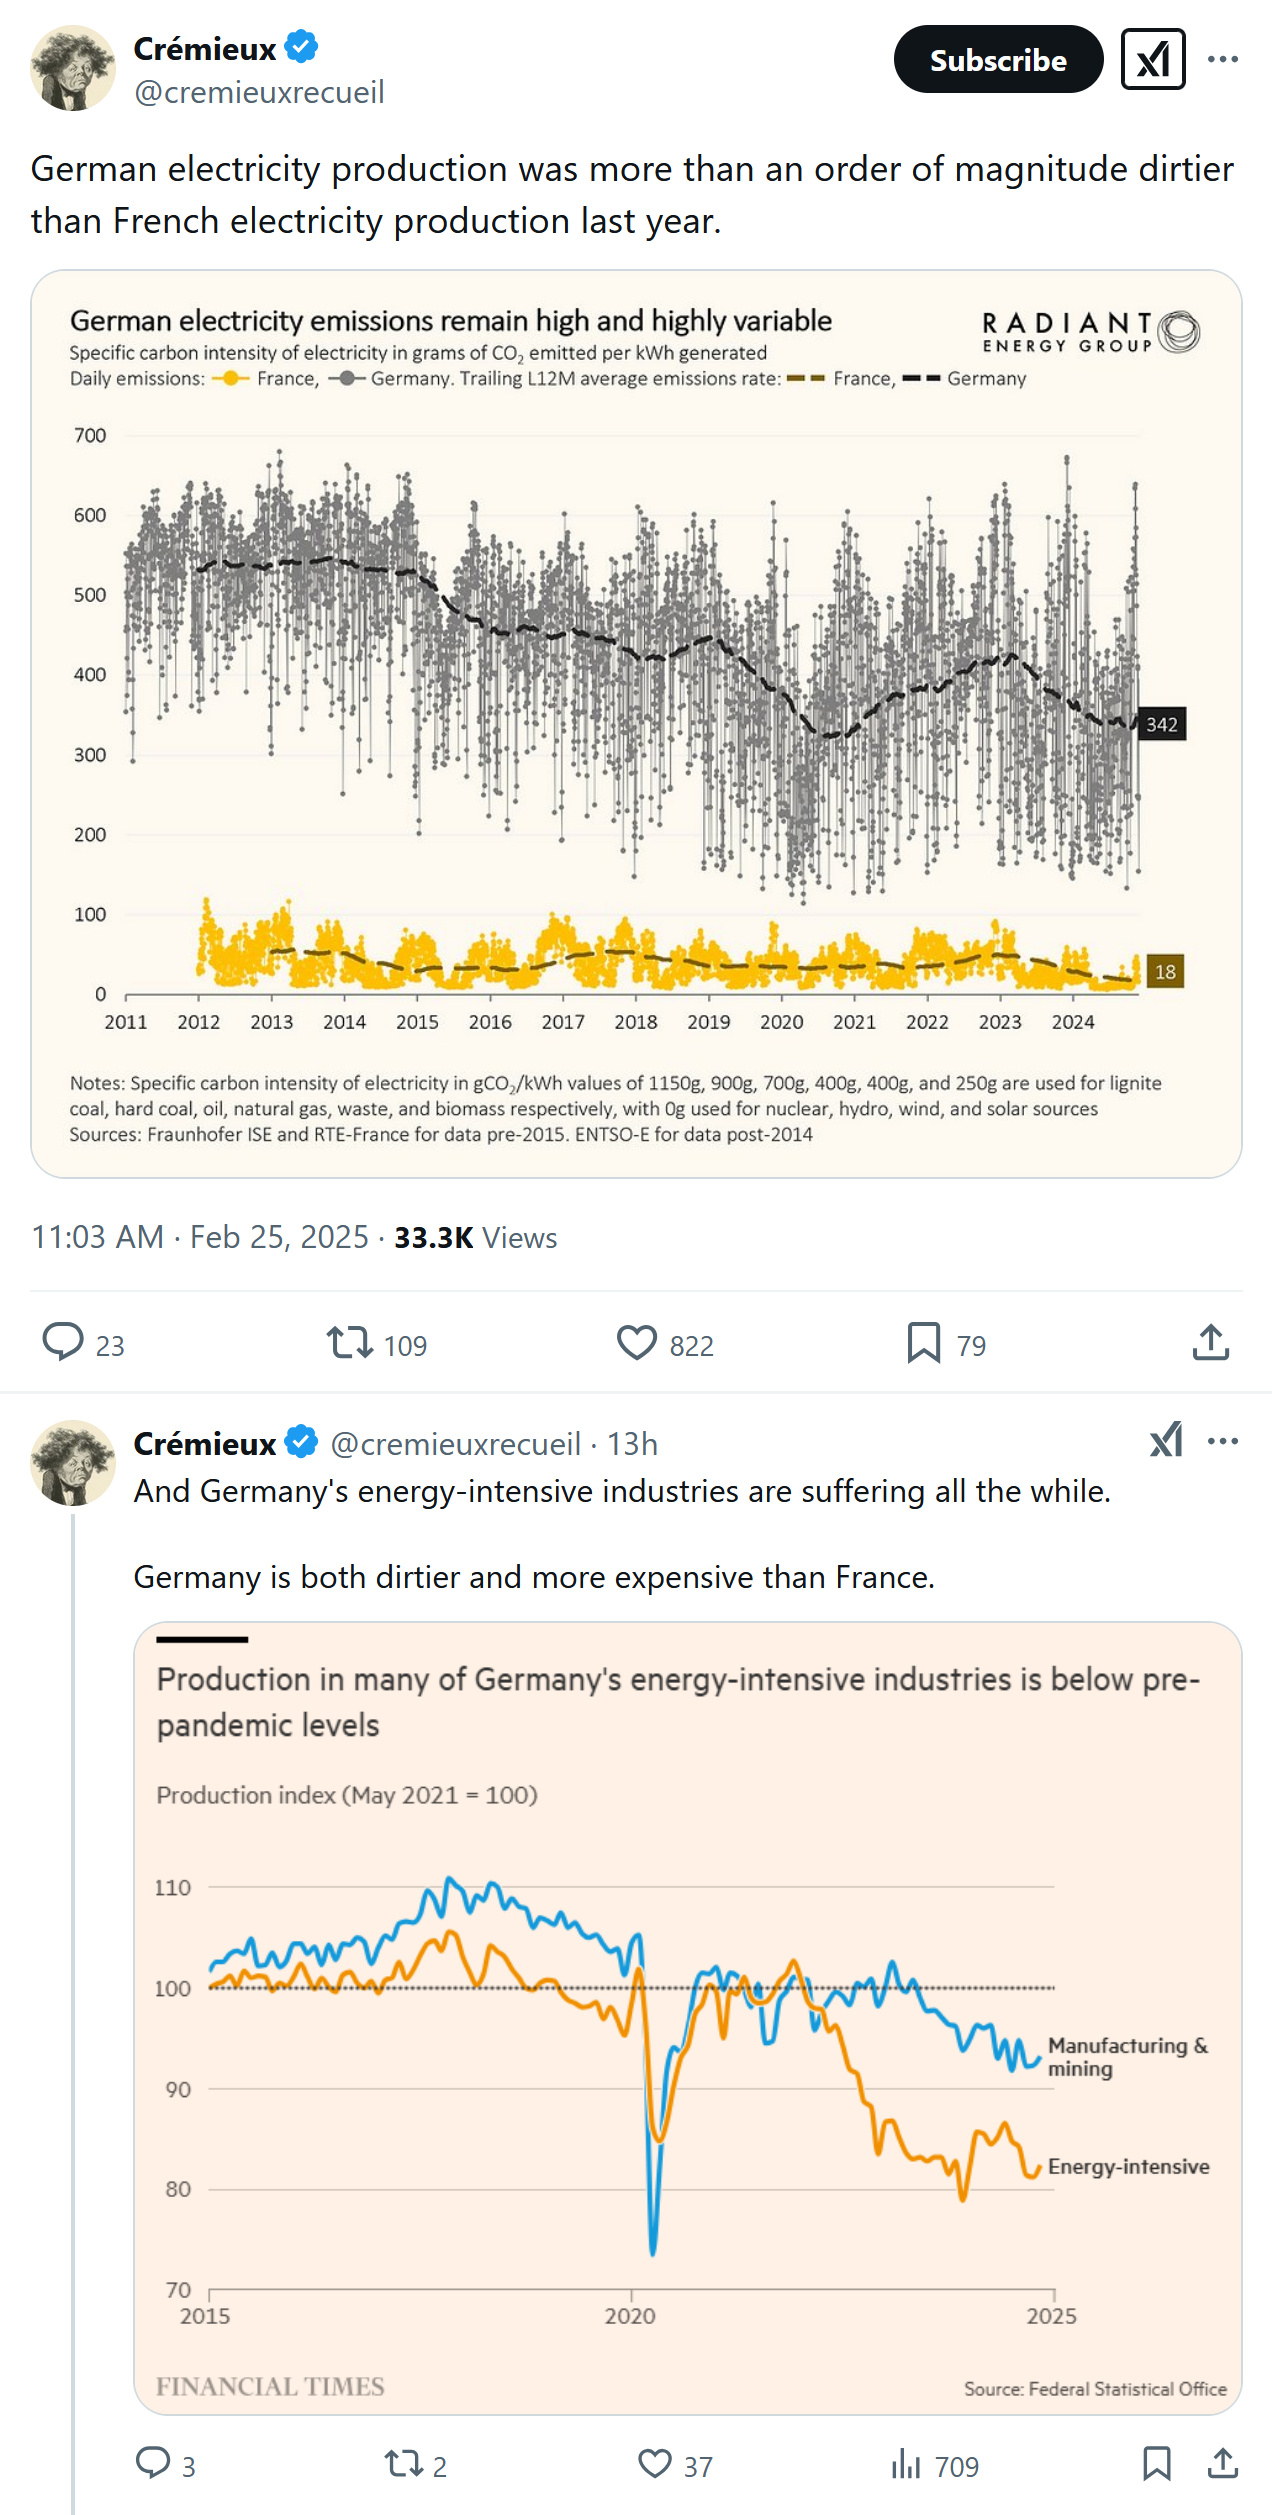Viewport: 1272px width, 2515px height.
Task: Open the German electricity emissions chart image
Action: [x=636, y=723]
